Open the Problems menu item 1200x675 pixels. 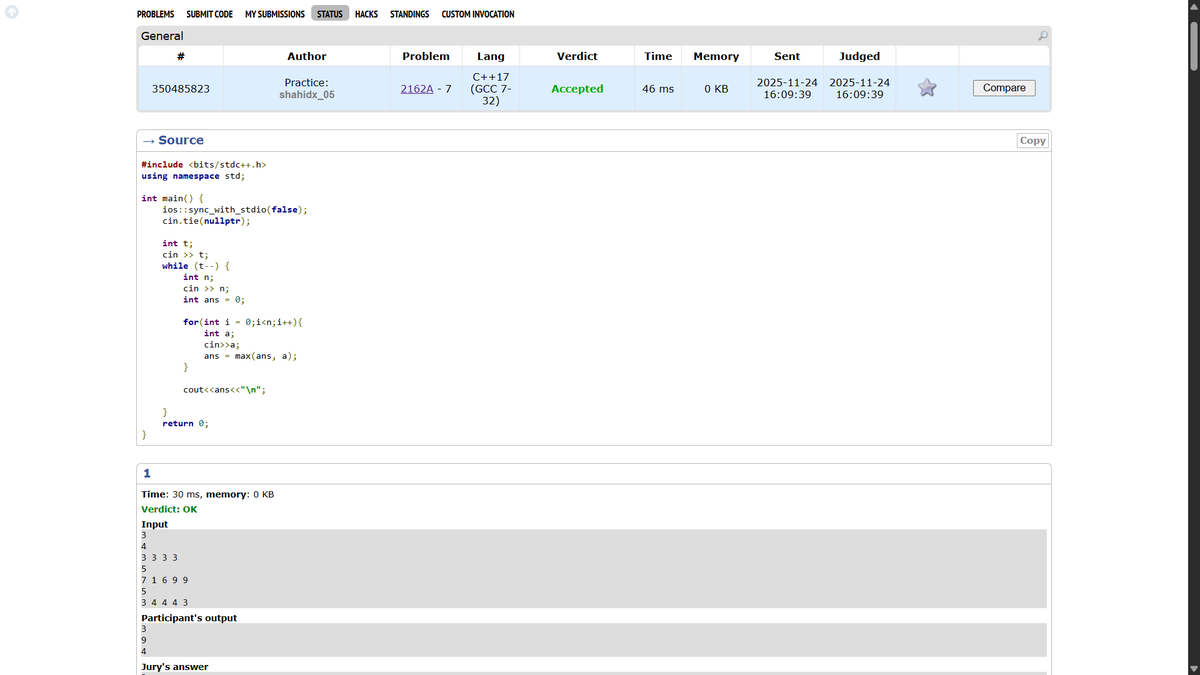tap(155, 14)
